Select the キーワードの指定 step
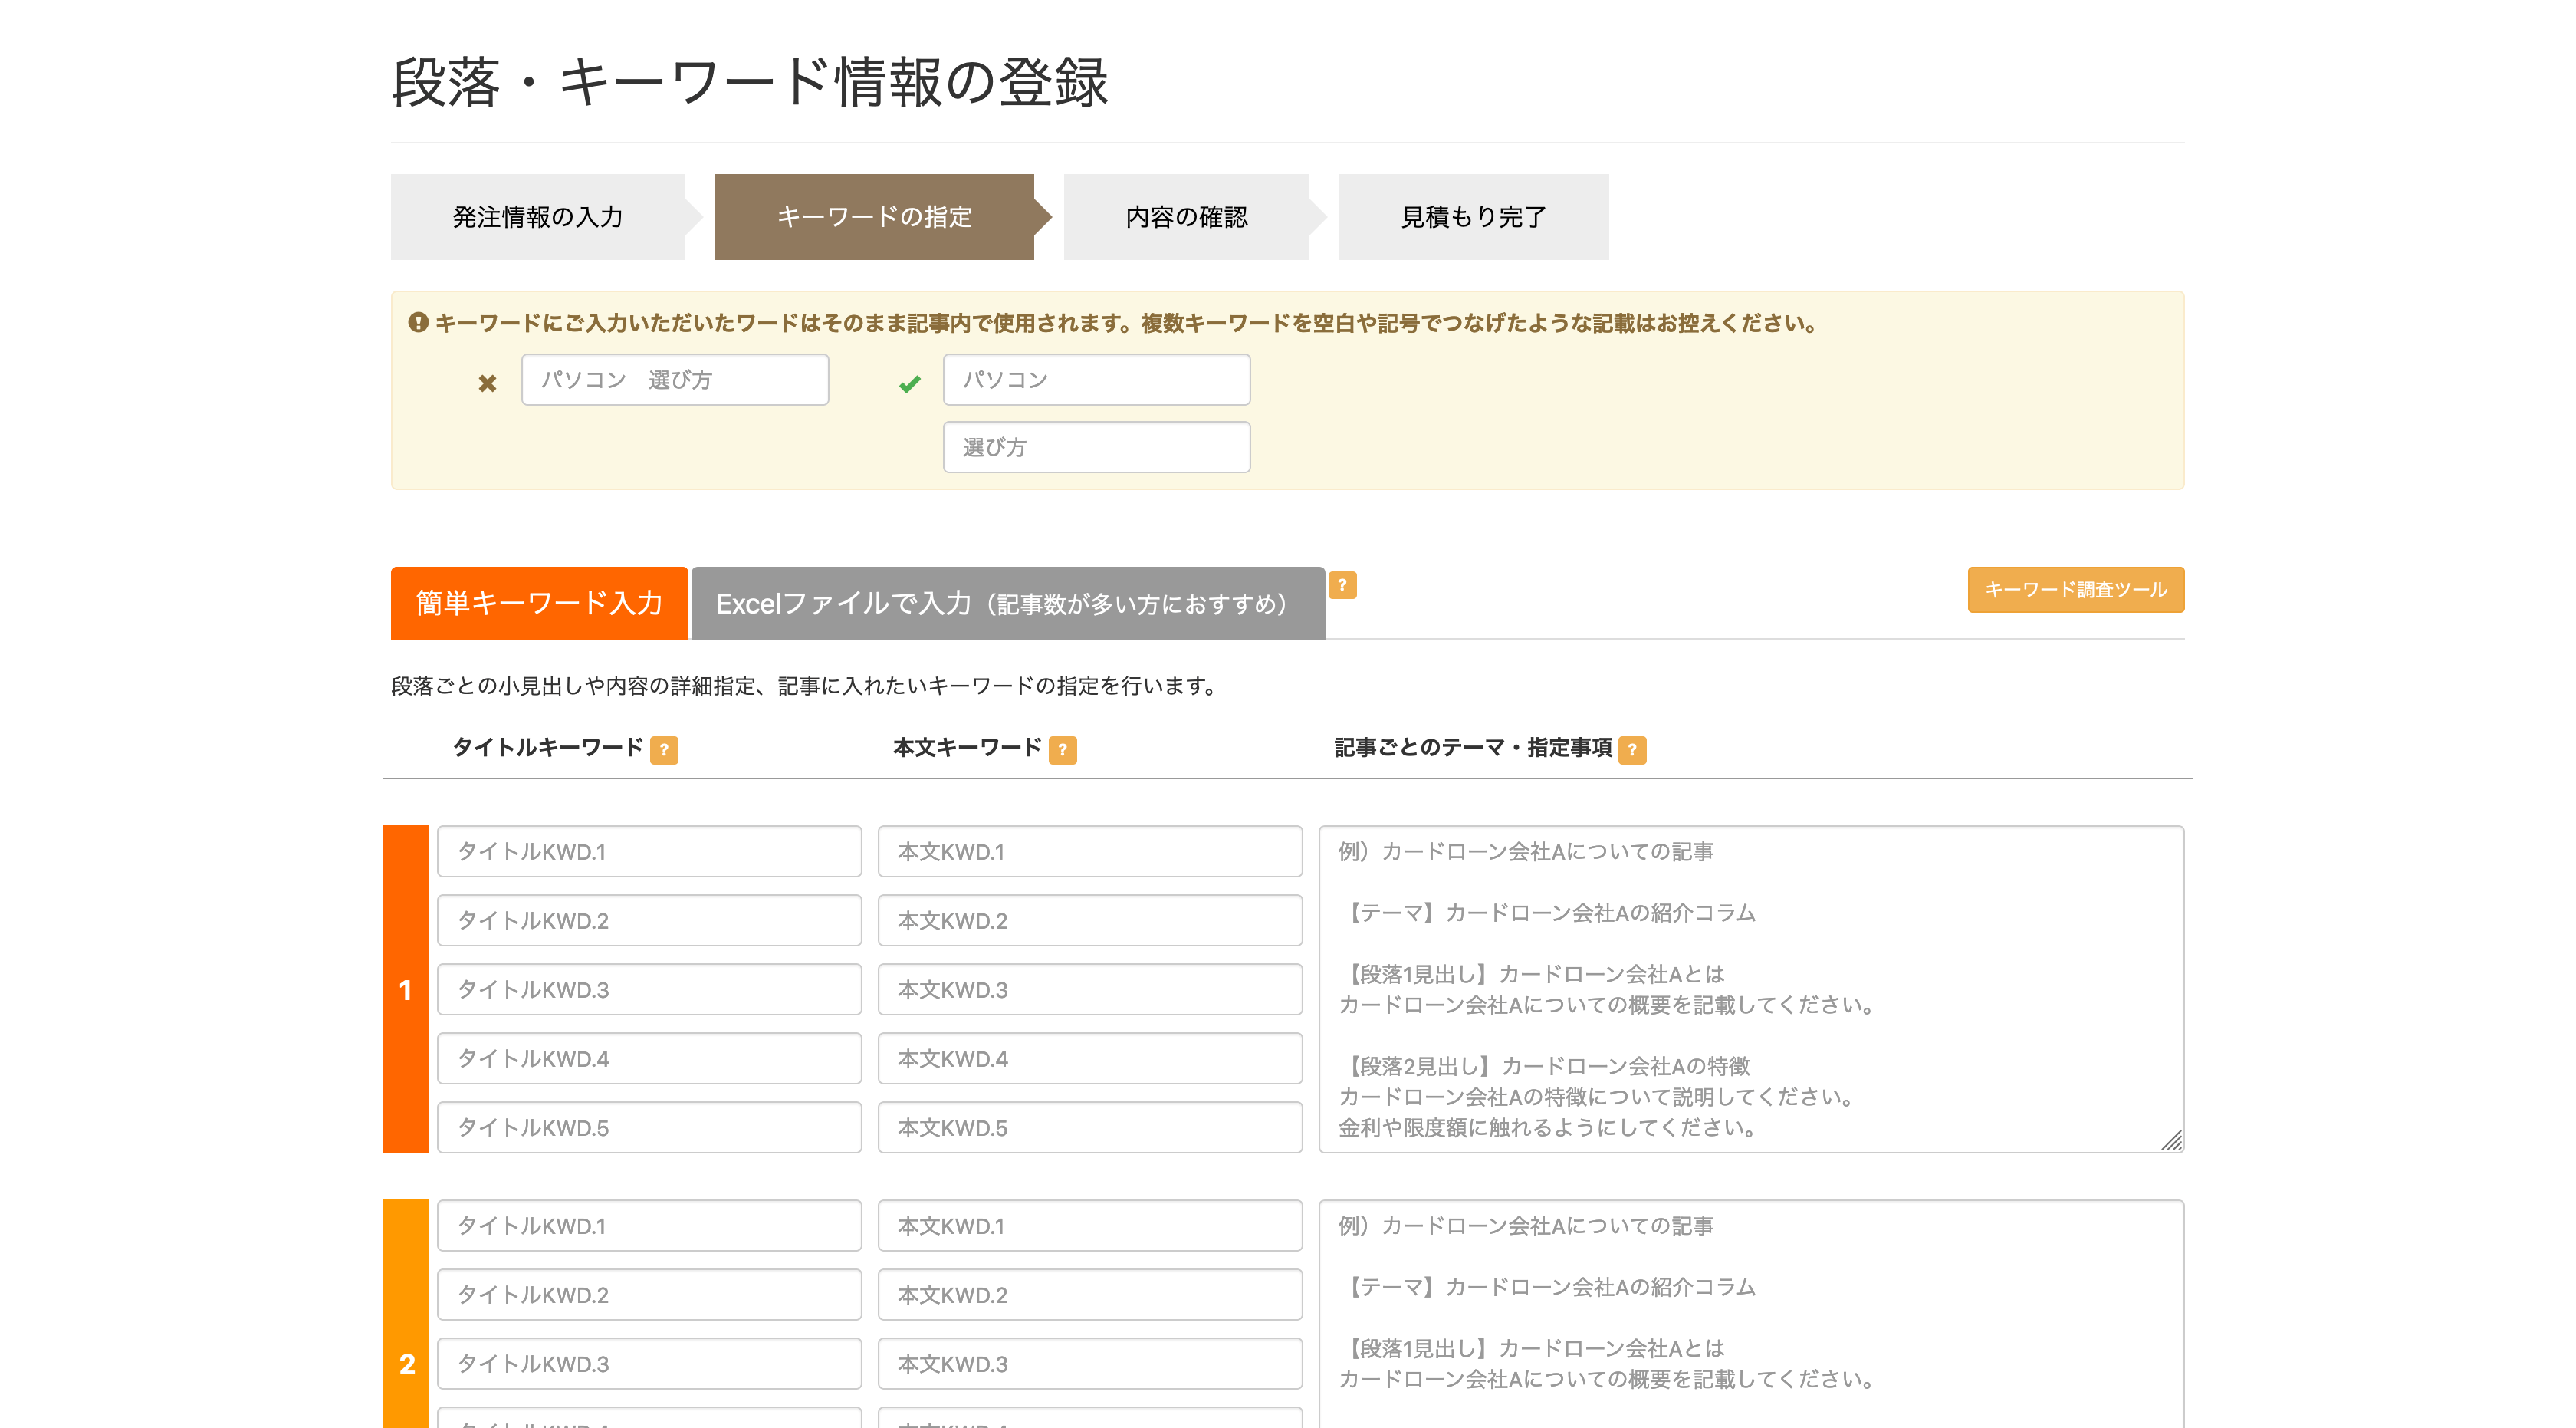The image size is (2576, 1428). point(874,217)
